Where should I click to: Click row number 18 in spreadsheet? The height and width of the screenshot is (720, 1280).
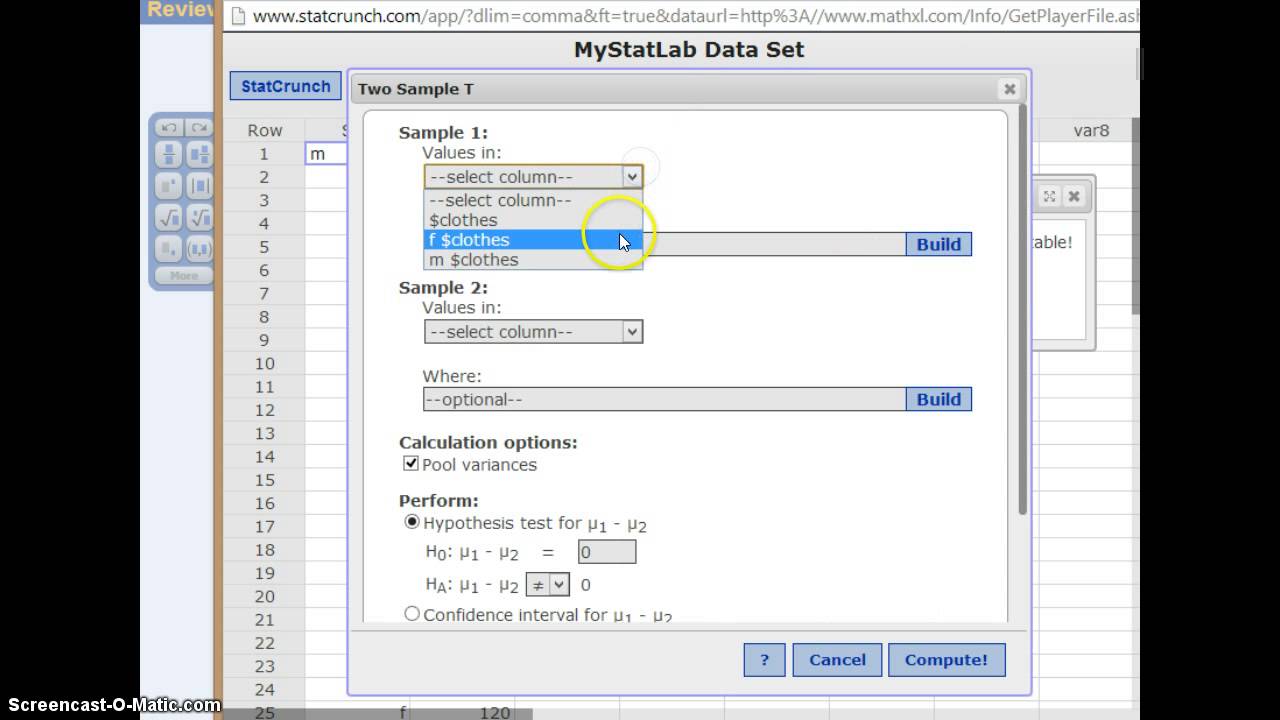264,550
